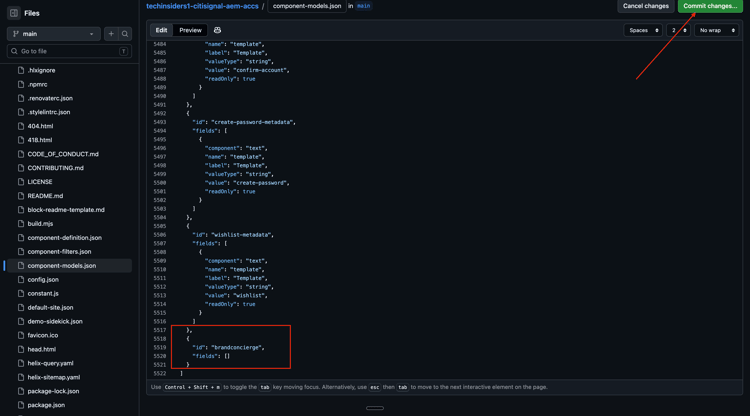Open the No wrap dropdown

716,30
